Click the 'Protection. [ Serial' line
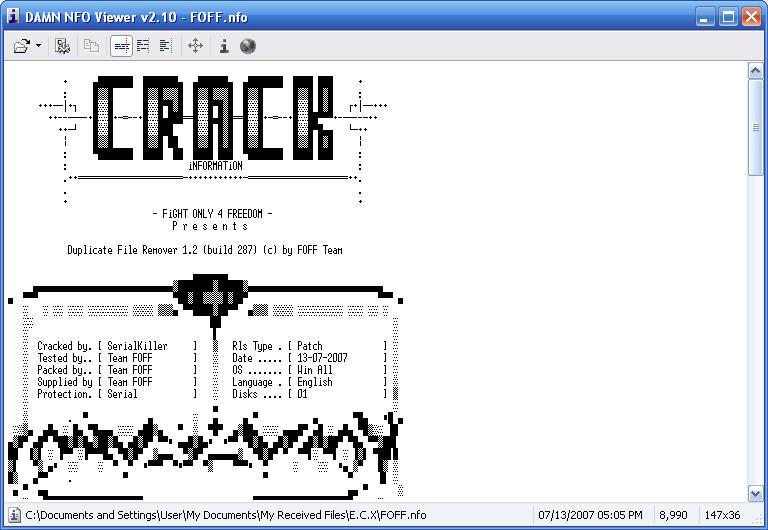 117,394
